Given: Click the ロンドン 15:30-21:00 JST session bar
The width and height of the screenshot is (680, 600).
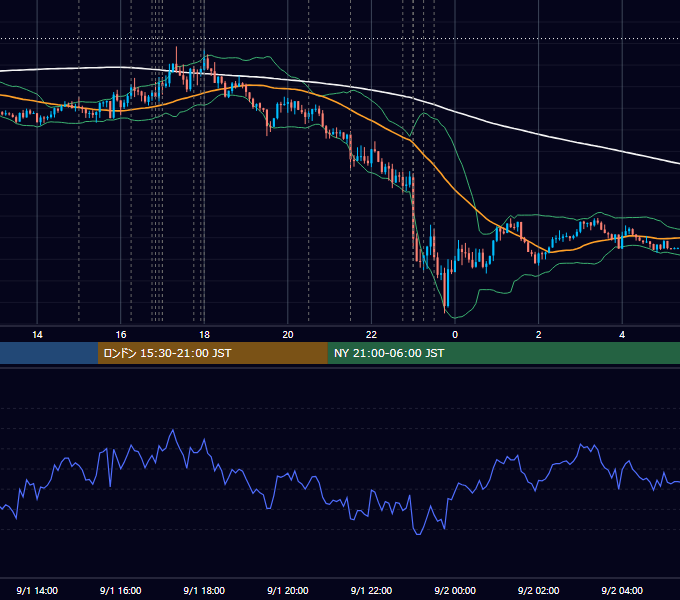Looking at the screenshot, I should (x=212, y=353).
